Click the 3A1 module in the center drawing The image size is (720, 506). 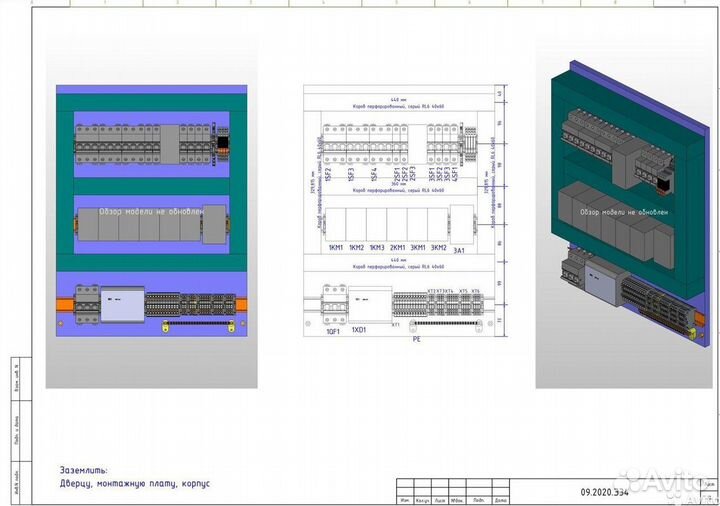point(460,222)
